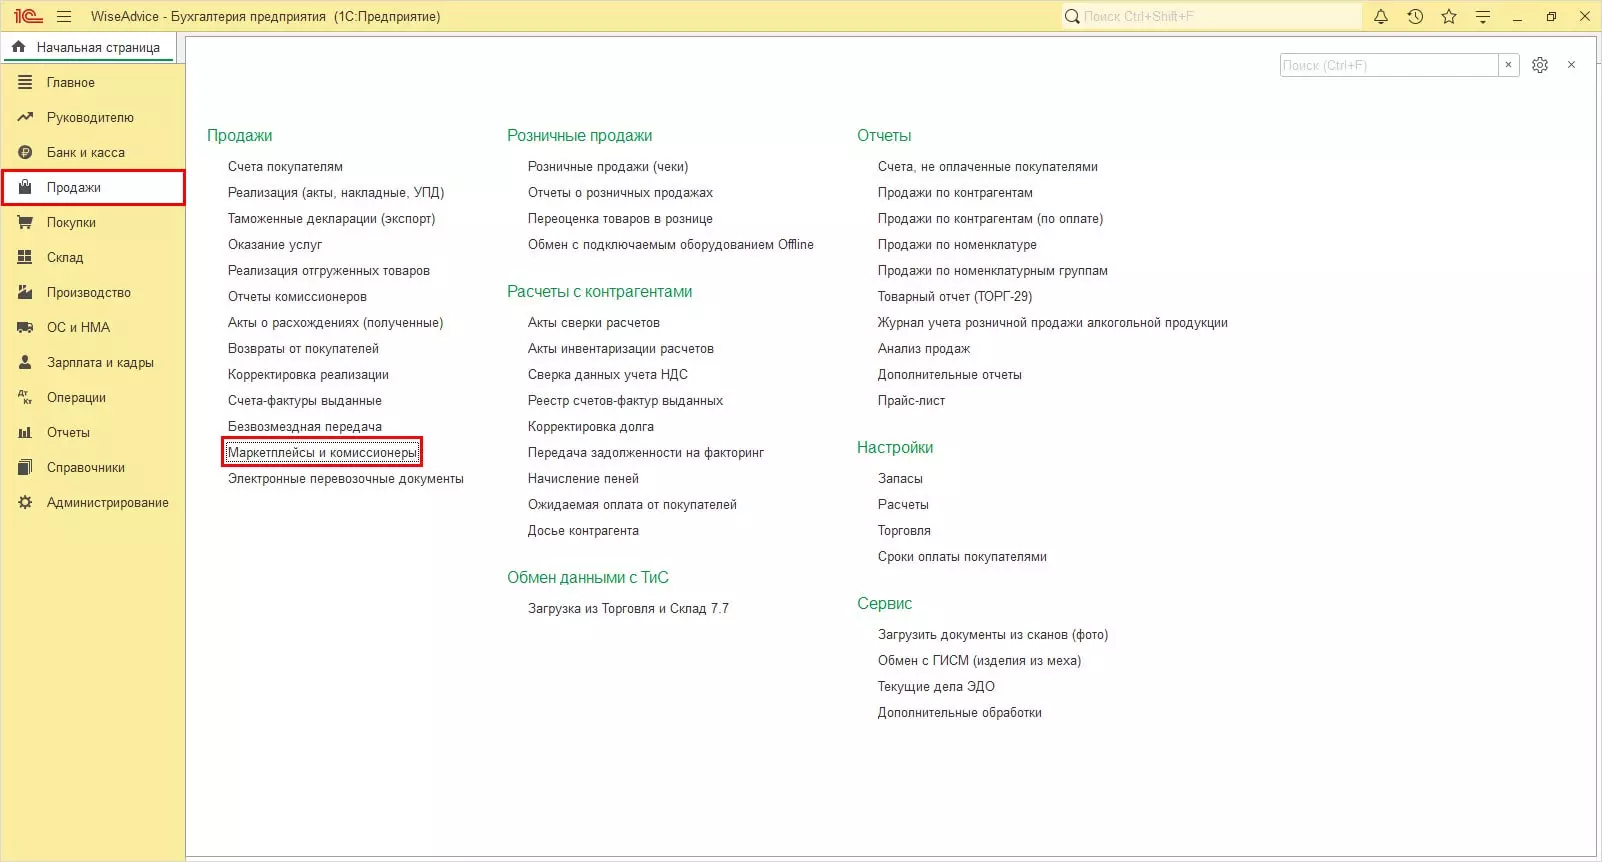Click the Администрирование gear icon

tap(25, 502)
